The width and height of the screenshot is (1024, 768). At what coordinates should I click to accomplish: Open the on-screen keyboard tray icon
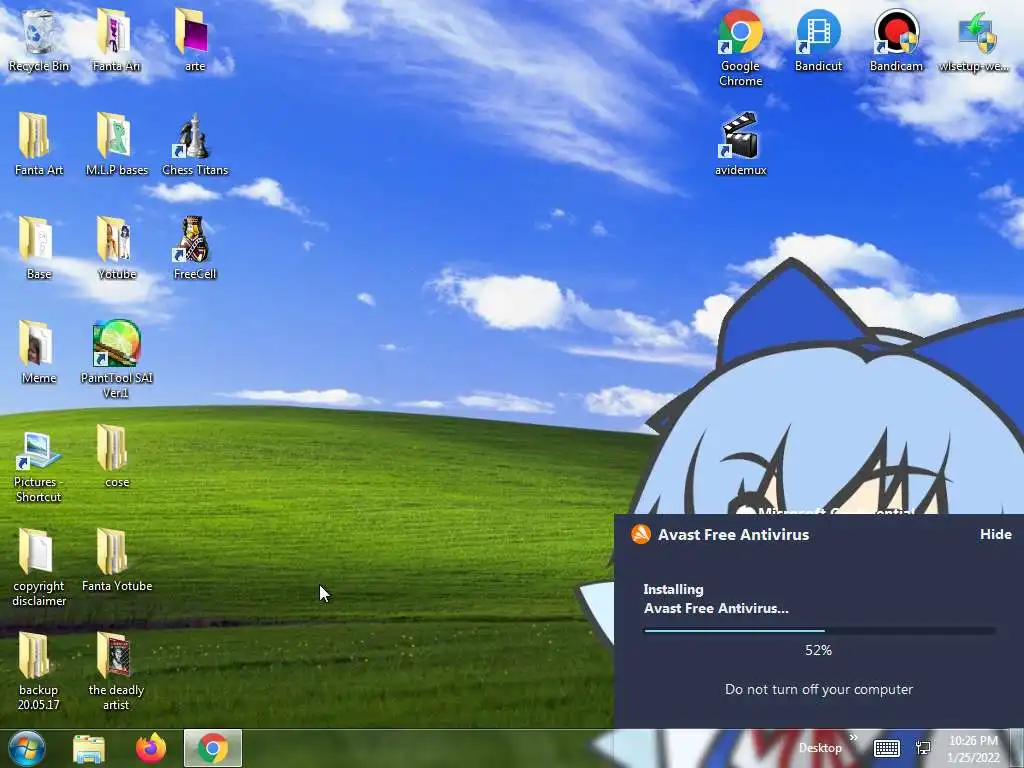click(x=887, y=748)
